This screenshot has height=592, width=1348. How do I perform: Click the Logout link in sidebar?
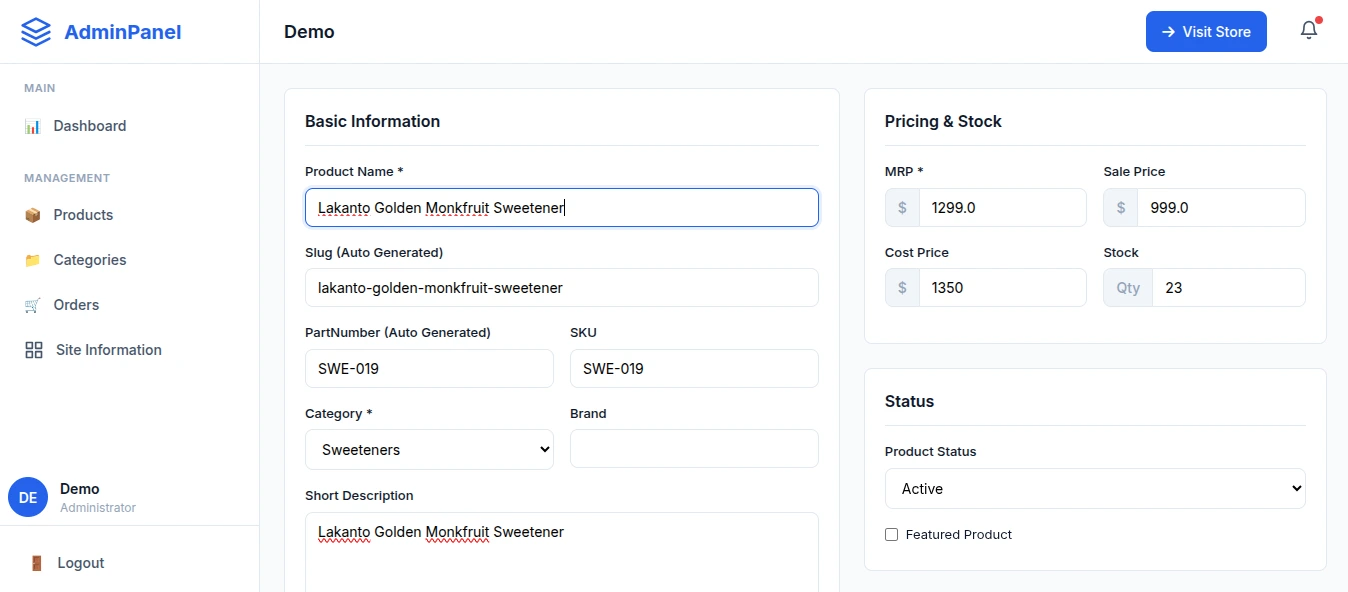[80, 563]
